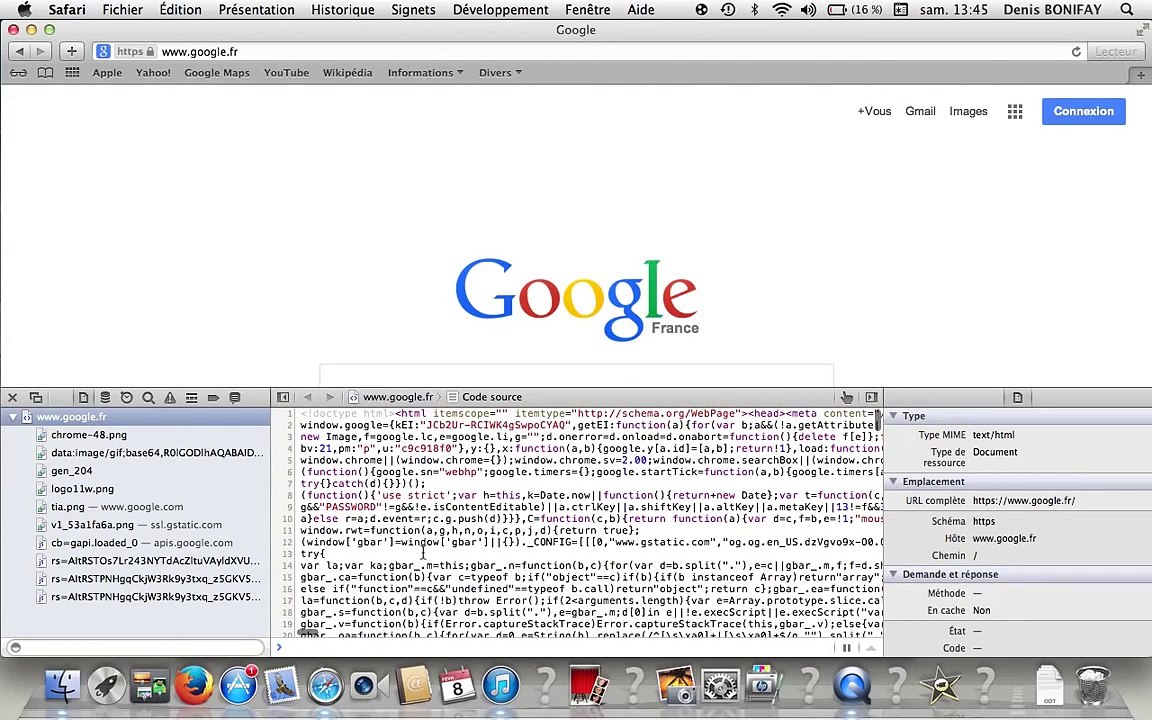Open the Yahoo! bookmark
This screenshot has height=720, width=1152.
pos(153,73)
